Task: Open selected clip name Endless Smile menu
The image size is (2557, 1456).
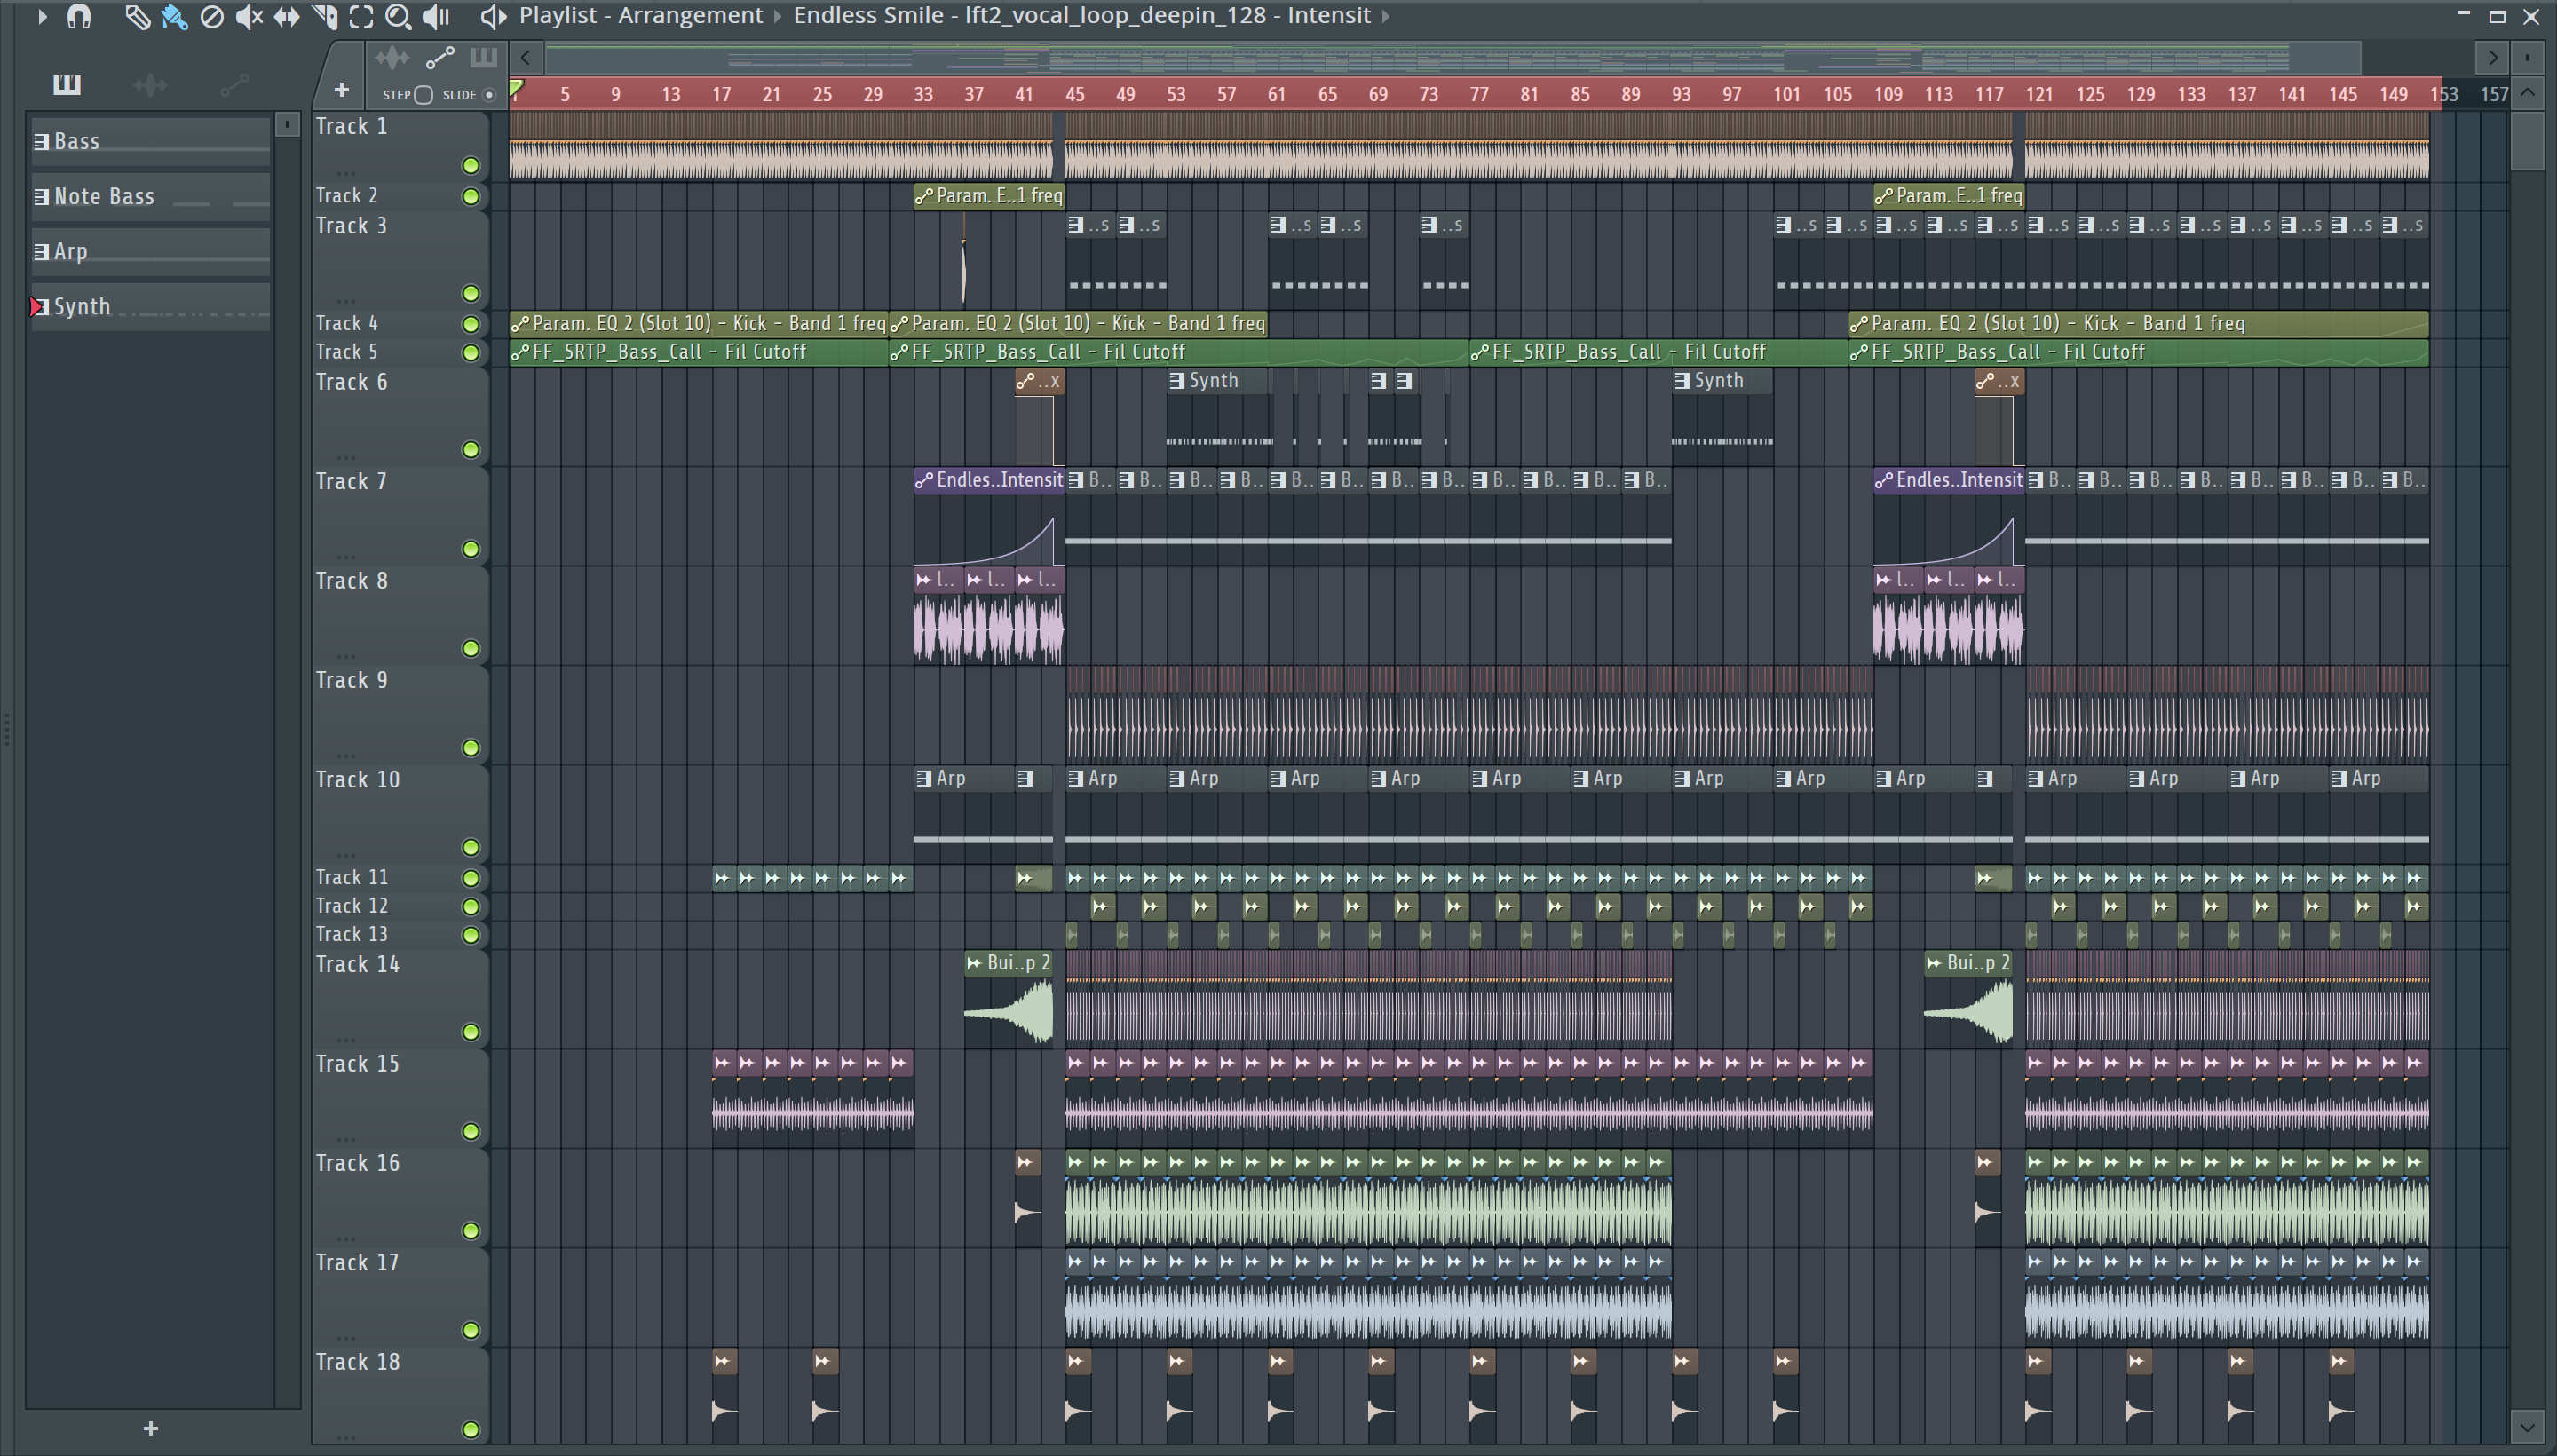Action: point(1082,16)
